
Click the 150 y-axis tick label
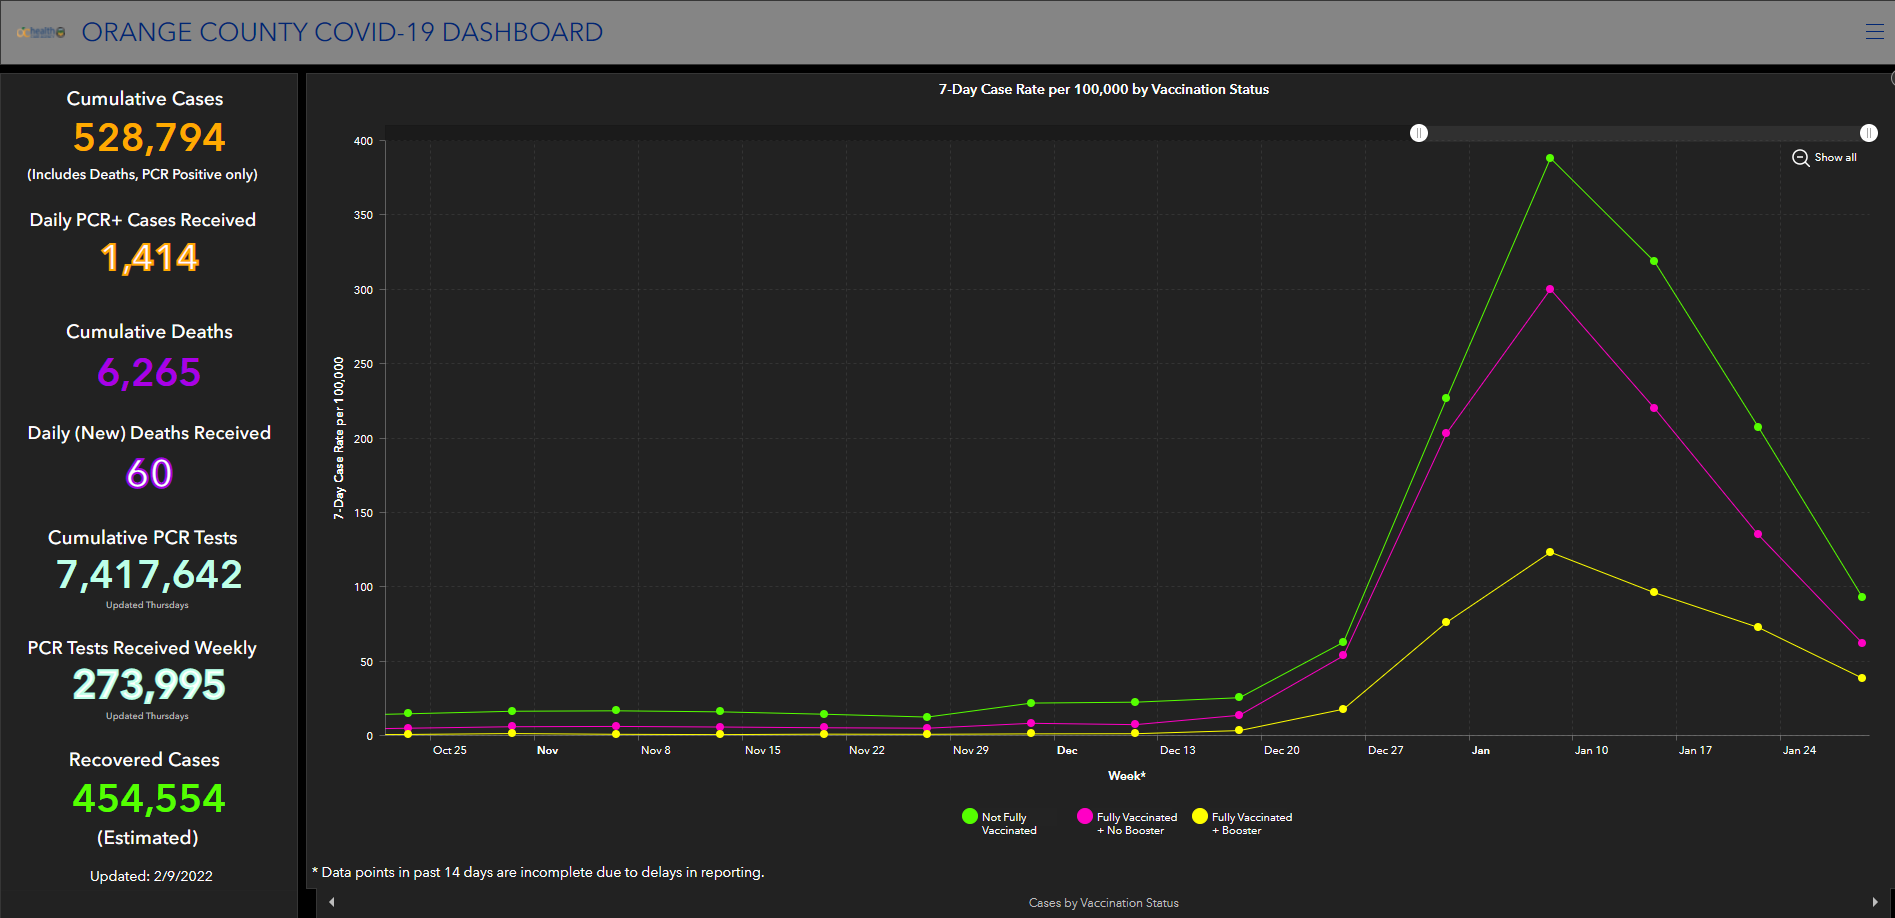tap(363, 513)
